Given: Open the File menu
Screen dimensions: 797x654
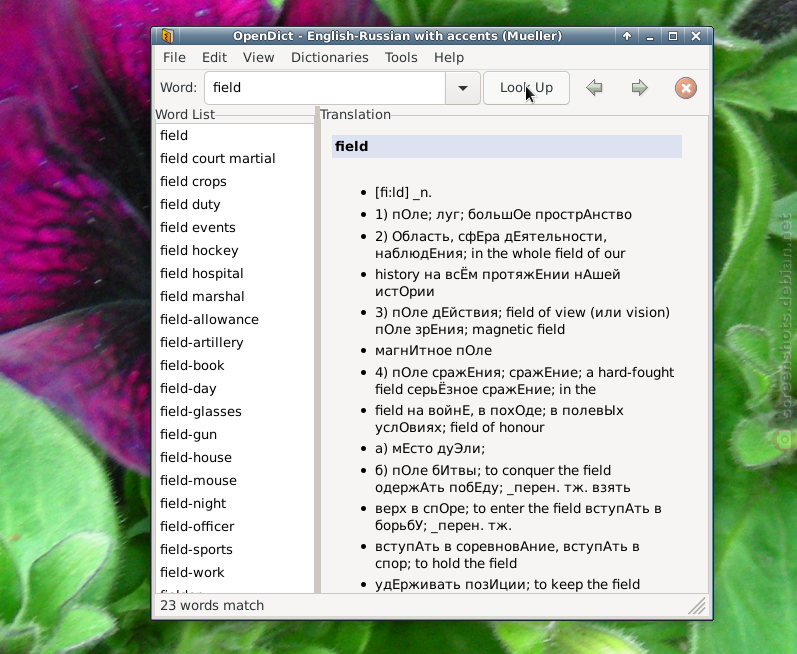Looking at the screenshot, I should [x=174, y=57].
